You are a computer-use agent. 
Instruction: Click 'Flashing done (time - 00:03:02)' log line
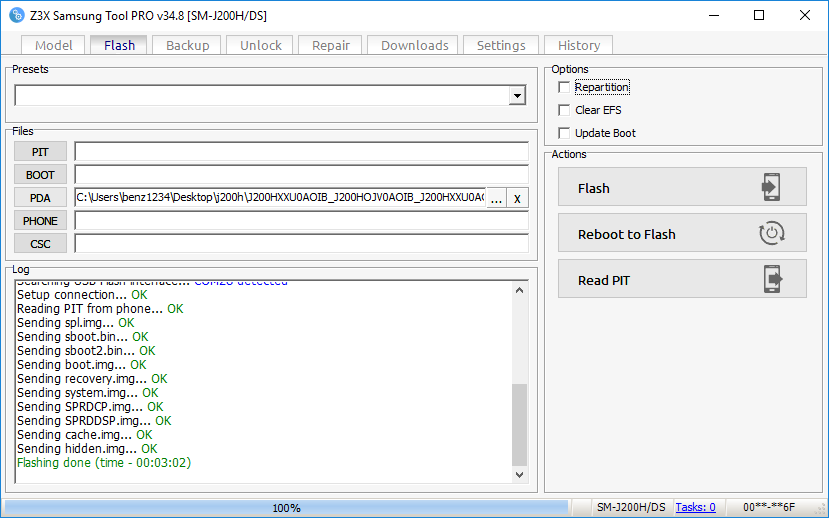pos(104,462)
